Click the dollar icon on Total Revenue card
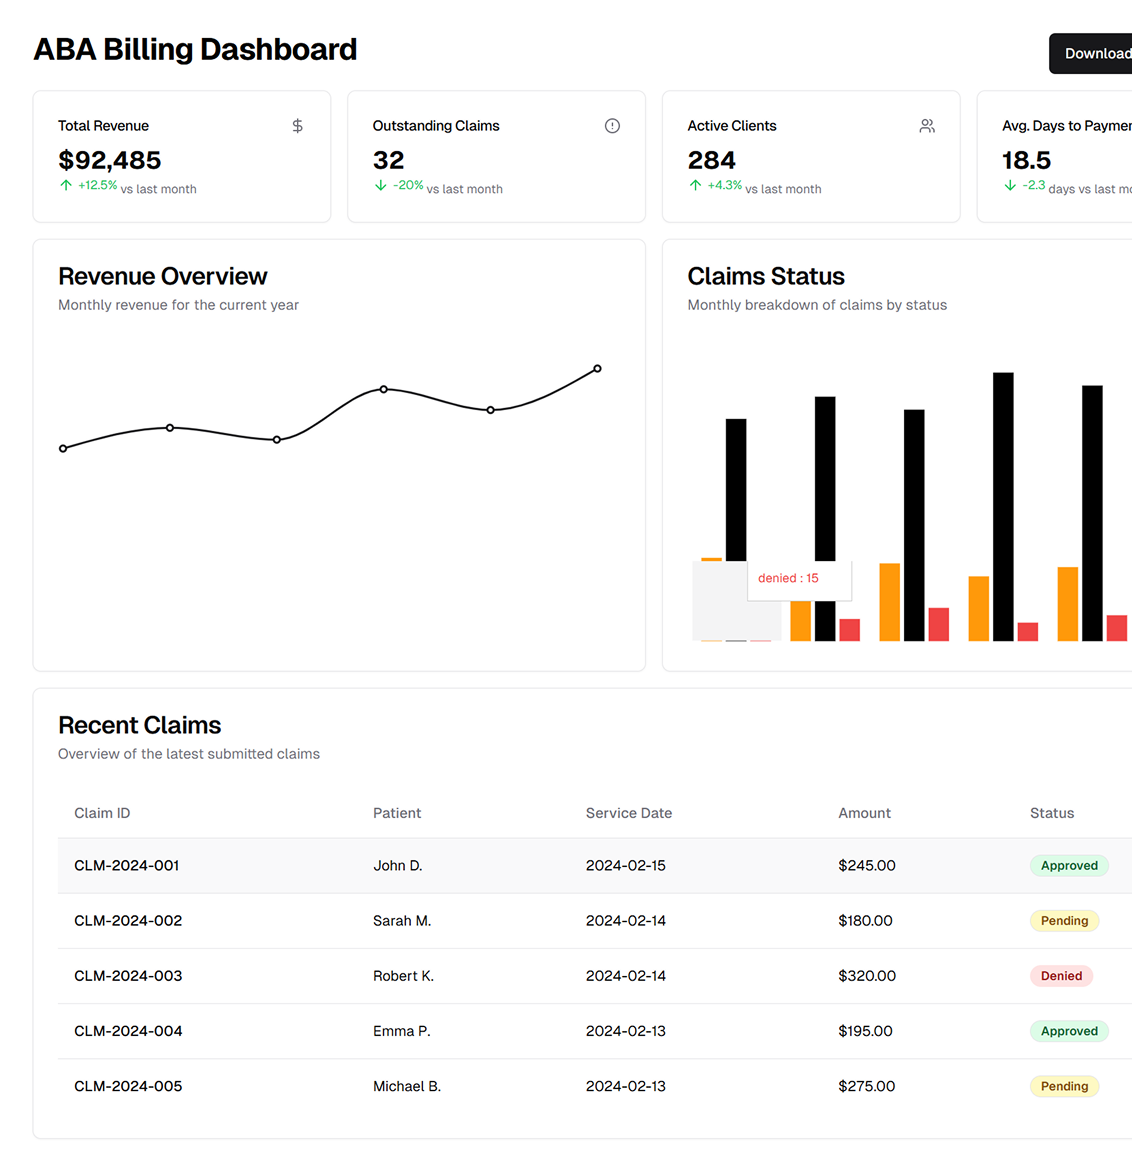The height and width of the screenshot is (1172, 1132). pos(296,126)
